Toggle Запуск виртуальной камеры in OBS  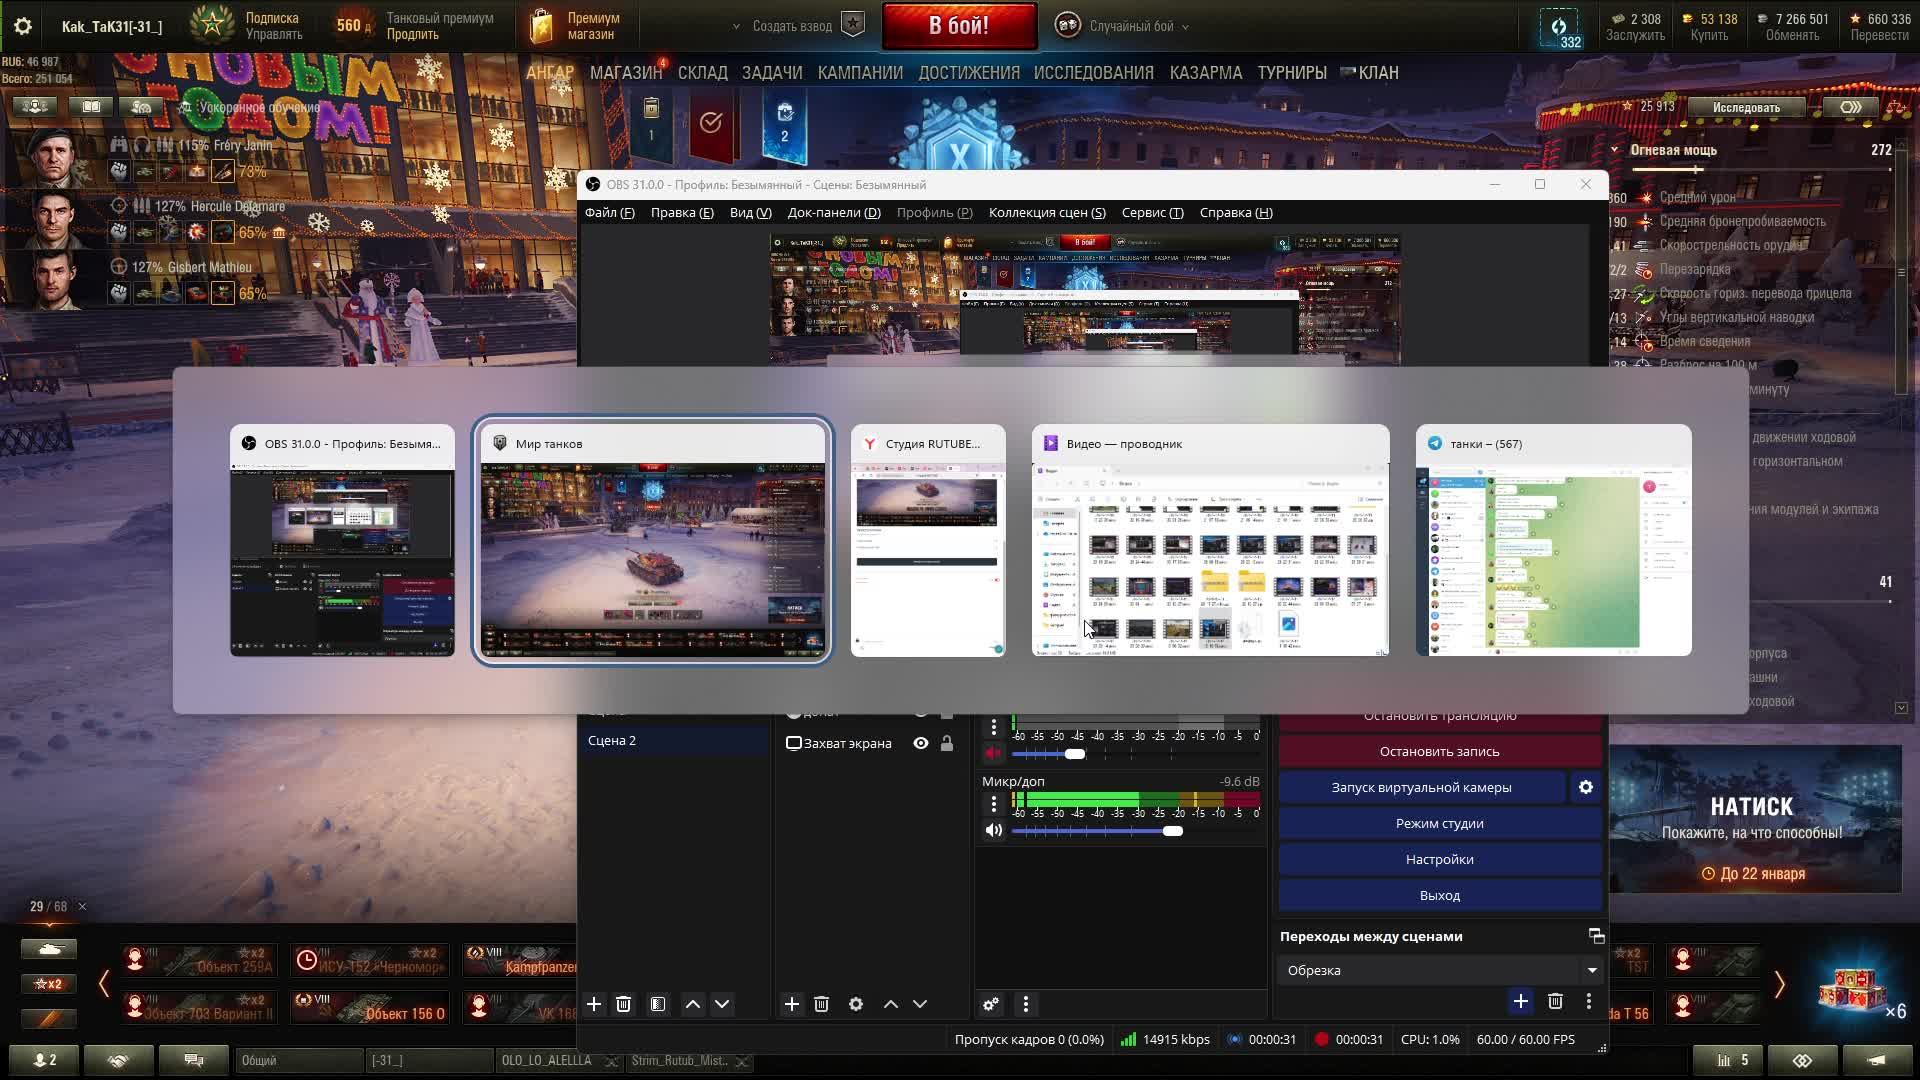coord(1421,788)
